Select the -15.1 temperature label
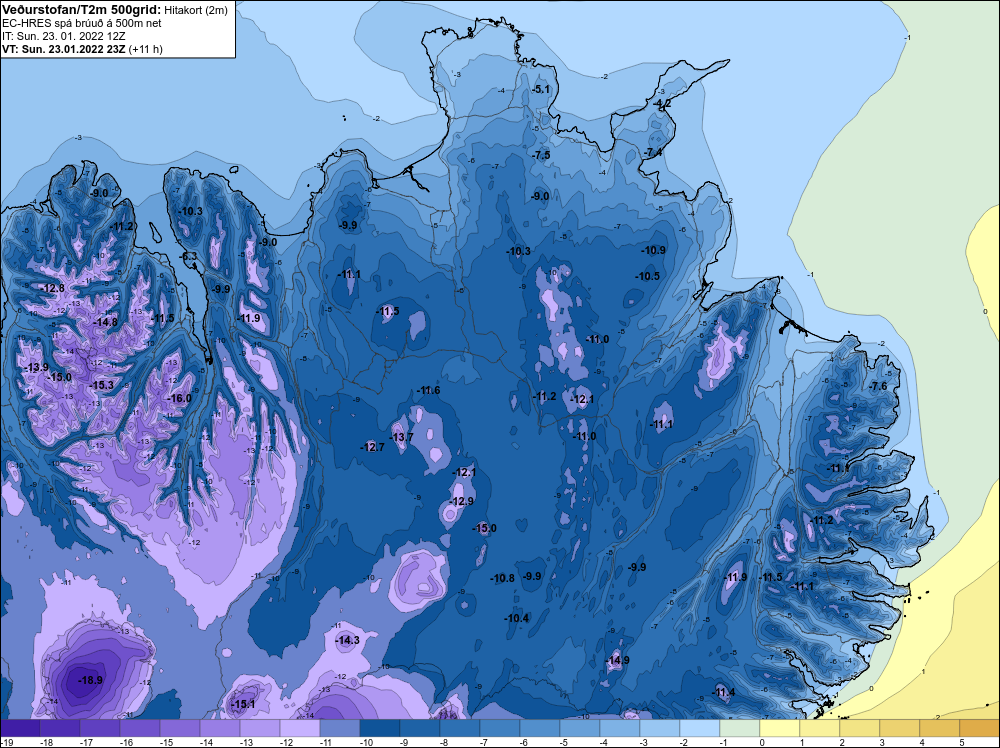The height and width of the screenshot is (748, 1000). pyautogui.click(x=242, y=705)
